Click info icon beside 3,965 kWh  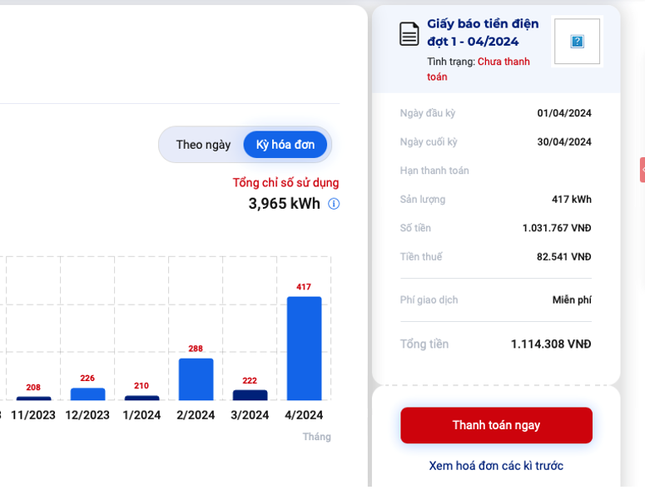(x=334, y=204)
